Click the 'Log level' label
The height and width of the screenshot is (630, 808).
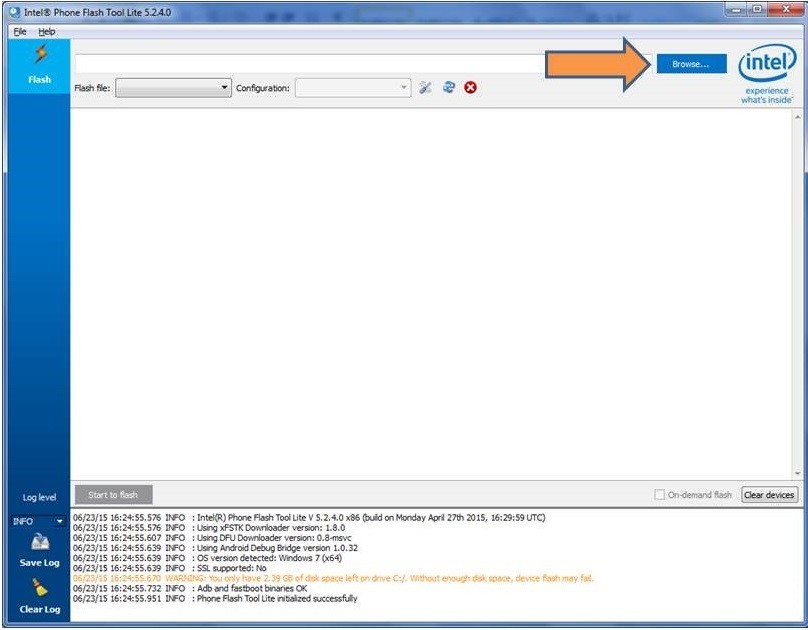click(39, 498)
